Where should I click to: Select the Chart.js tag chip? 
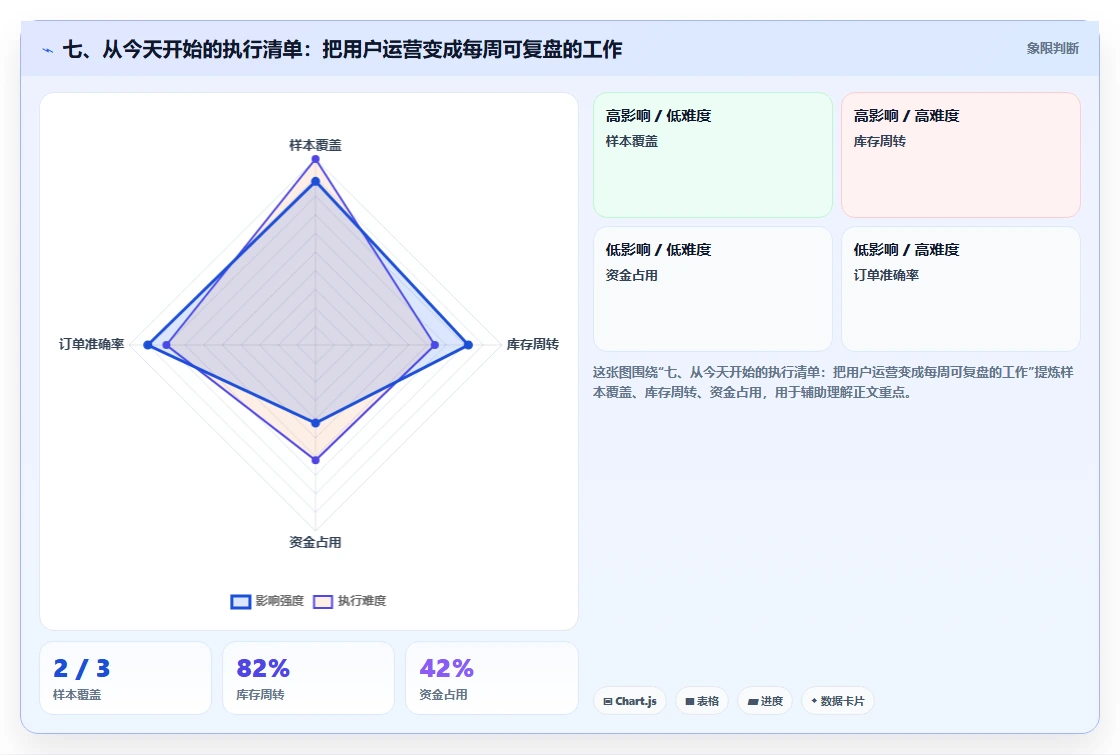point(630,701)
